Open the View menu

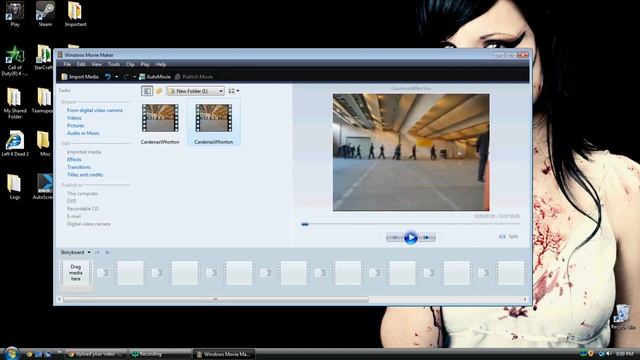pyautogui.click(x=96, y=64)
